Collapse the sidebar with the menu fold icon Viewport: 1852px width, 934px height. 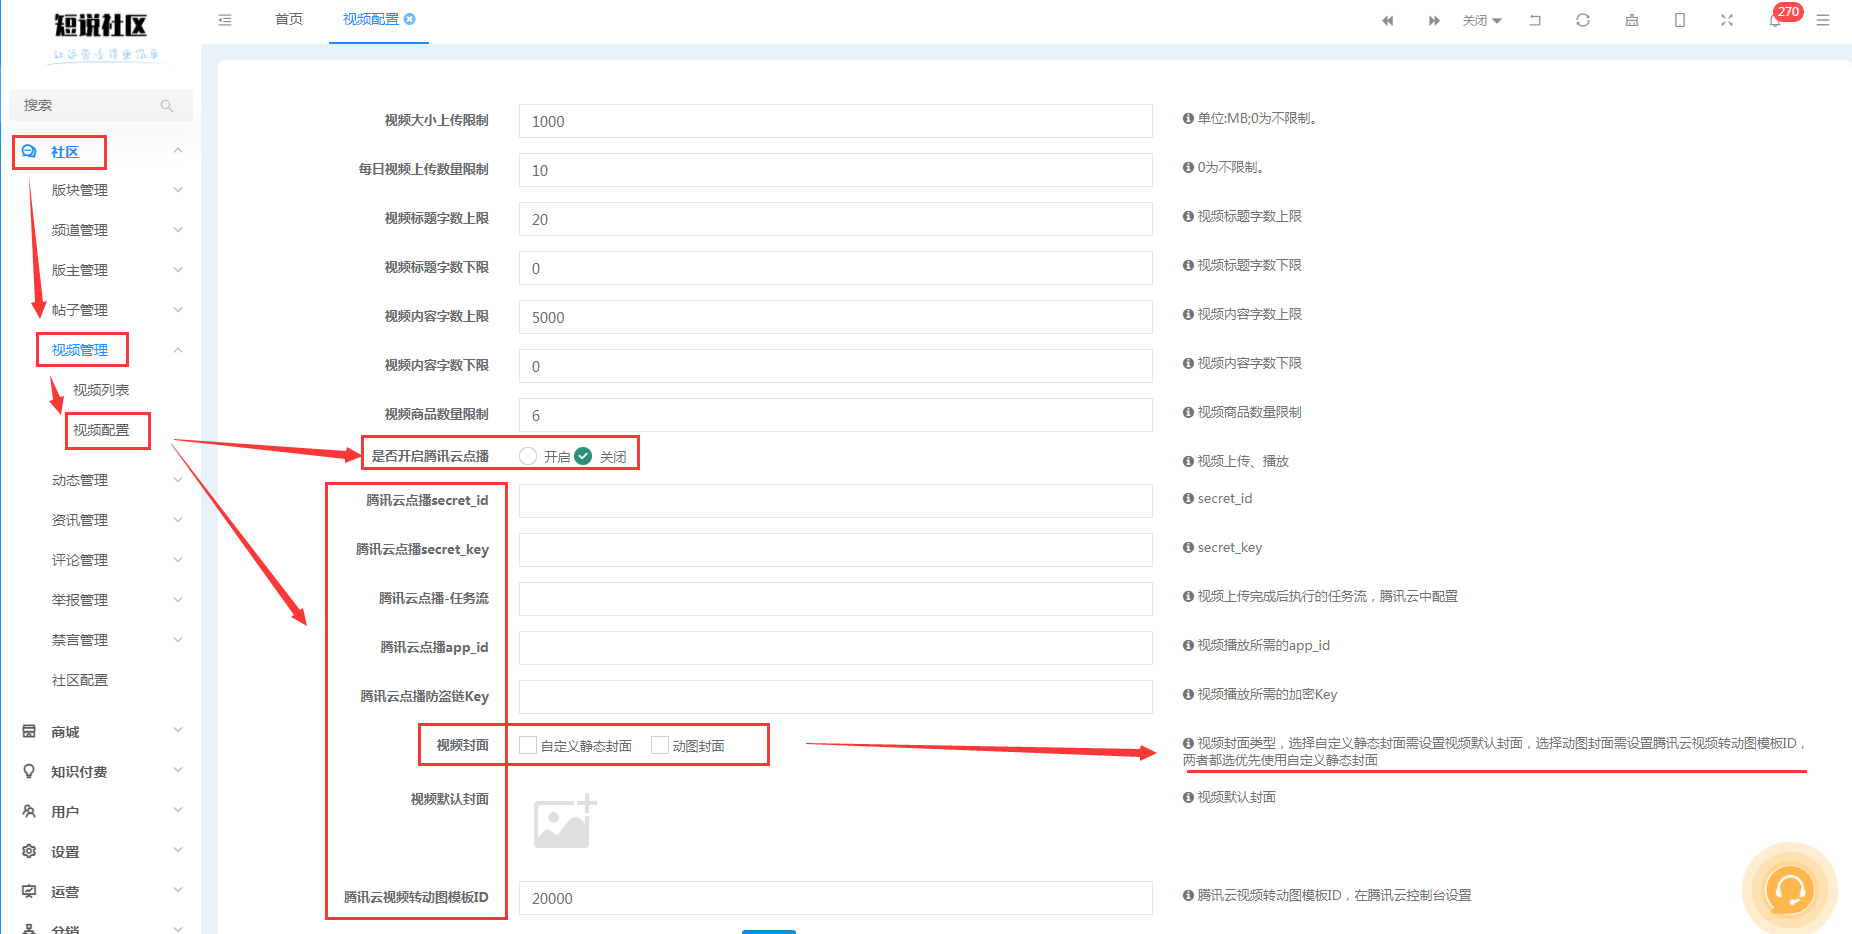tap(225, 20)
